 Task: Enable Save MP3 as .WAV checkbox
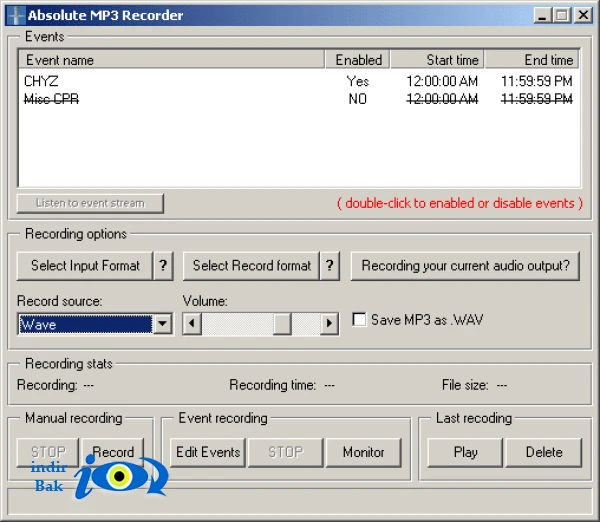point(359,320)
